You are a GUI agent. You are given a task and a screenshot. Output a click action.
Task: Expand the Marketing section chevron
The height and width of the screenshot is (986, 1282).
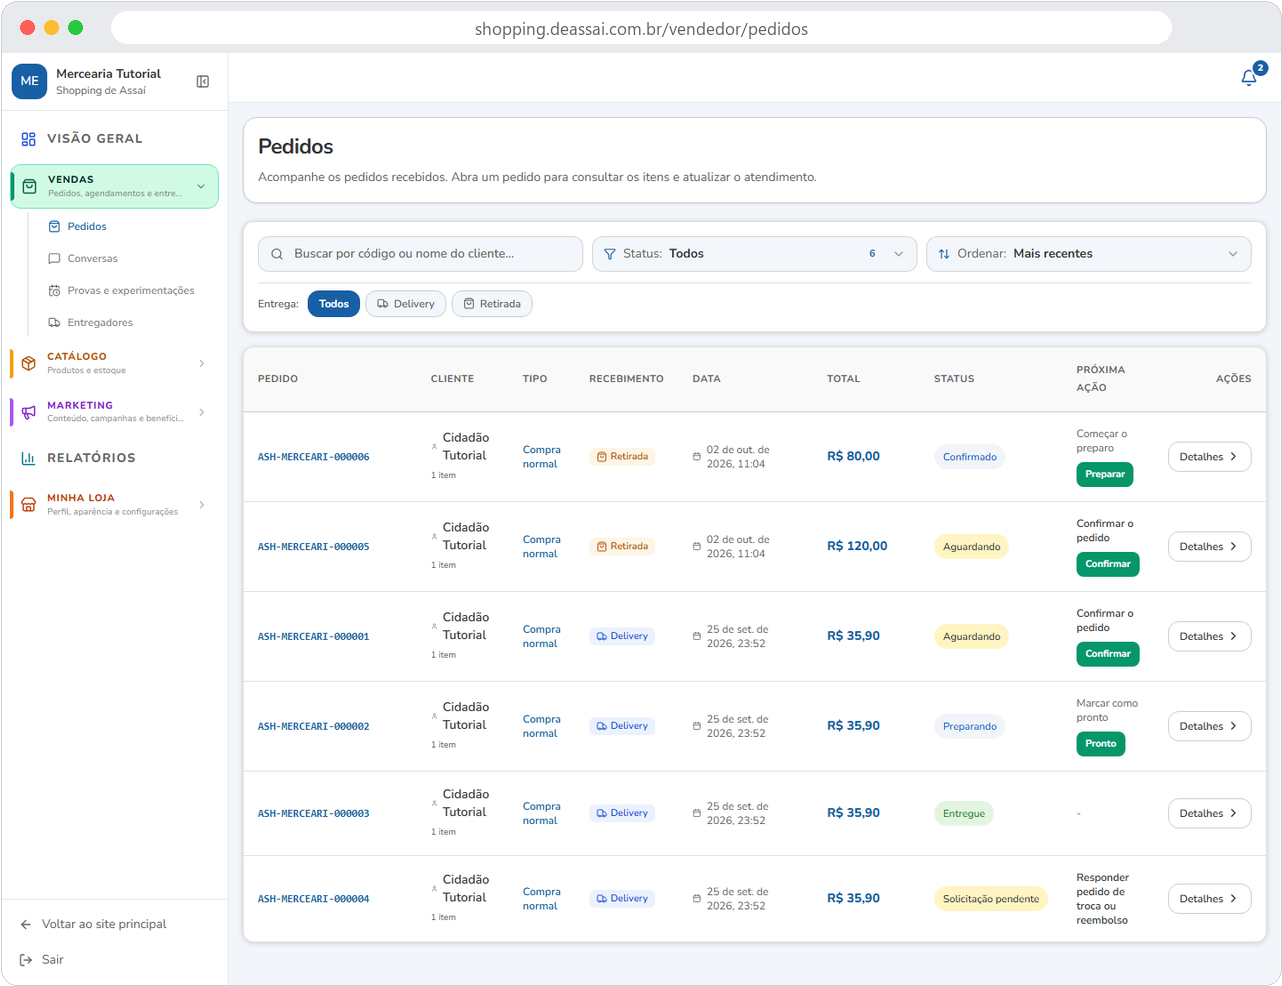click(202, 412)
